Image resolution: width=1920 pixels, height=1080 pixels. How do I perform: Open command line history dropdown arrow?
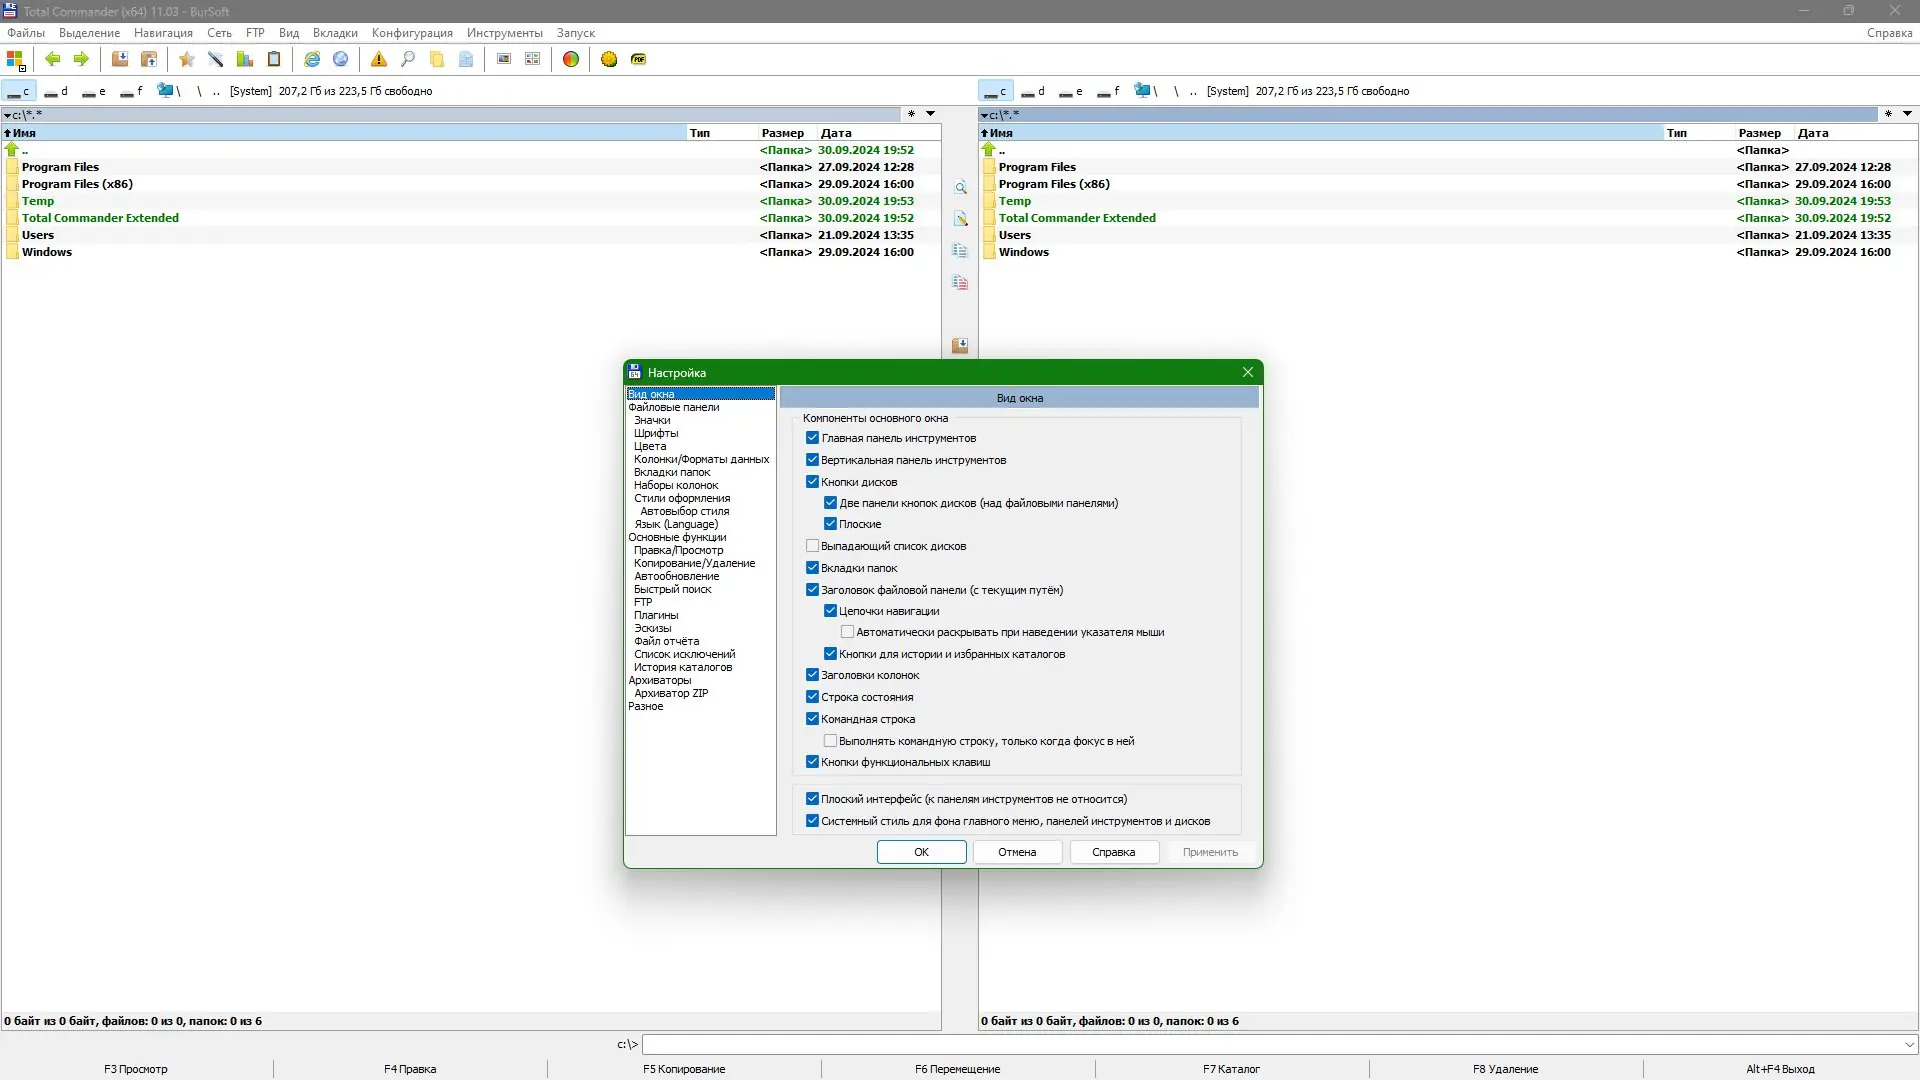(1909, 1044)
